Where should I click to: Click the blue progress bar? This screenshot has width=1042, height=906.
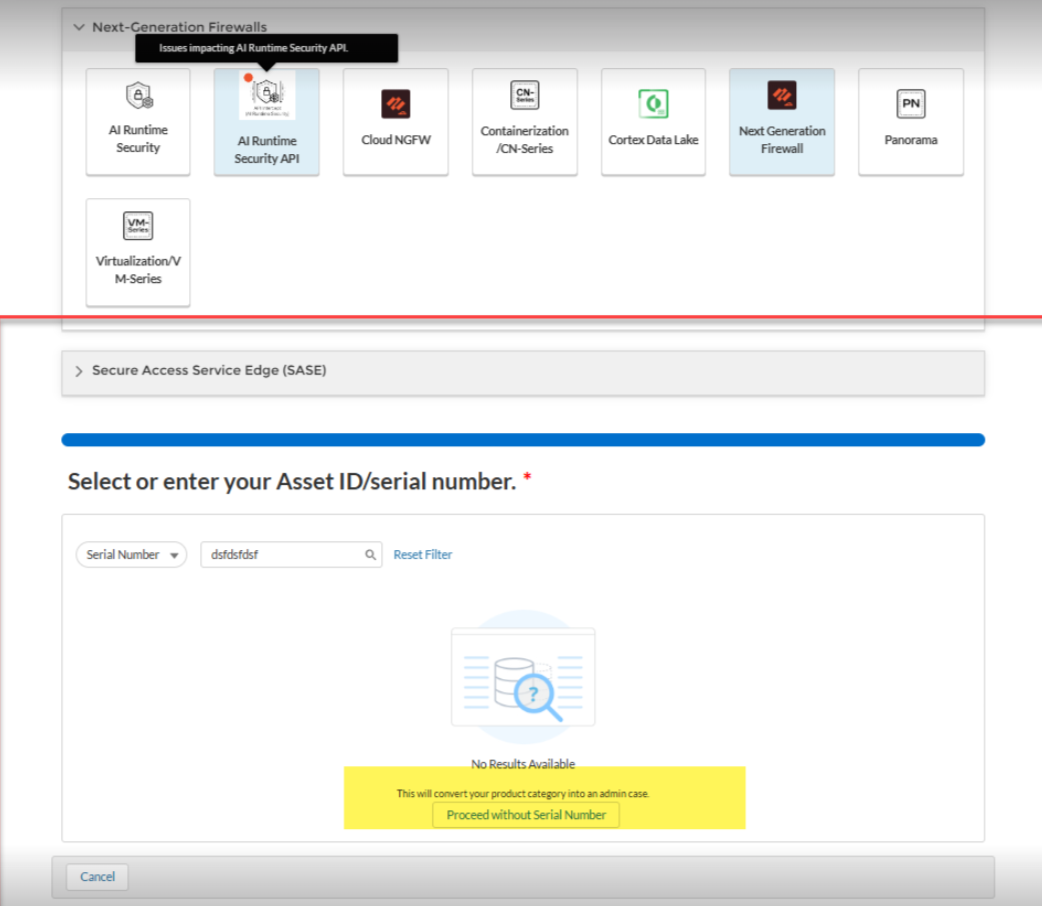click(x=523, y=440)
